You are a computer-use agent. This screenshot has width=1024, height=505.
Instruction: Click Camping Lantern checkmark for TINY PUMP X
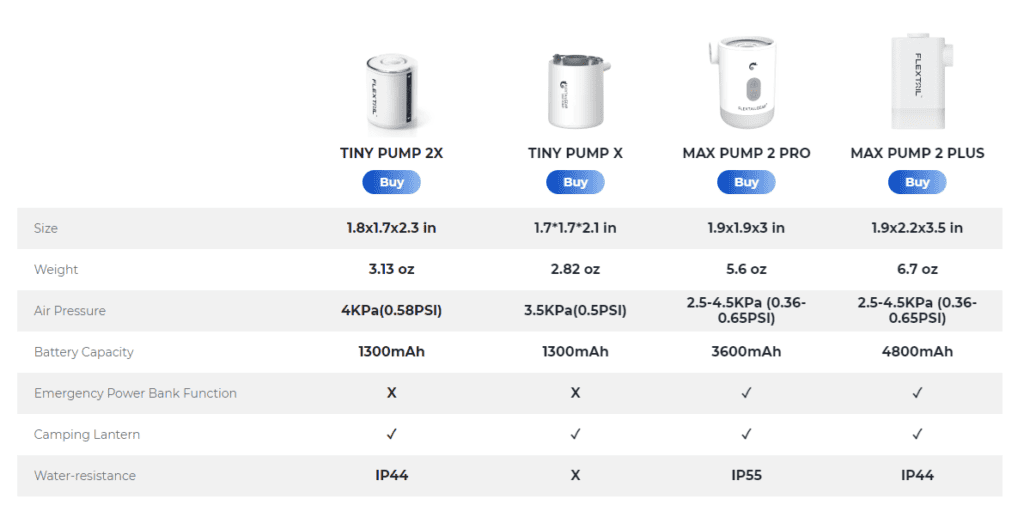click(x=575, y=434)
